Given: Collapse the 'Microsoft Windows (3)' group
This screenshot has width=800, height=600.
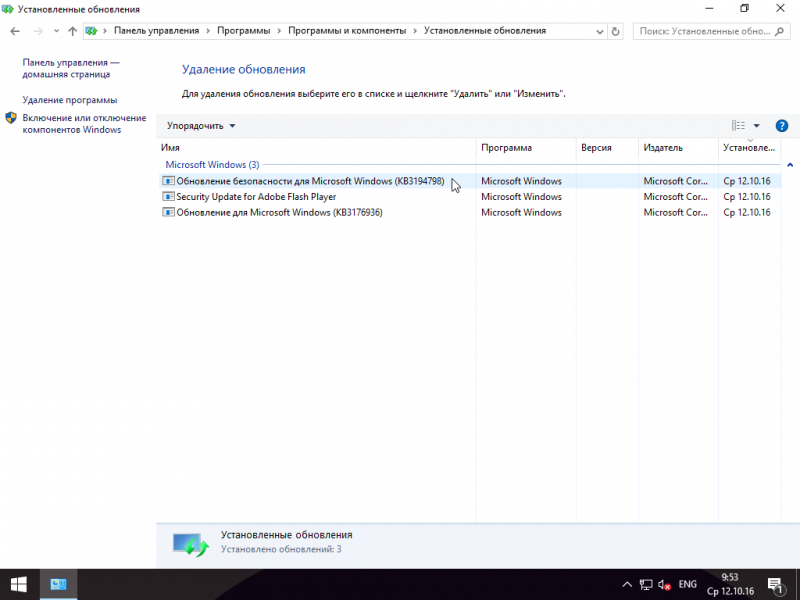Looking at the screenshot, I should [x=790, y=165].
